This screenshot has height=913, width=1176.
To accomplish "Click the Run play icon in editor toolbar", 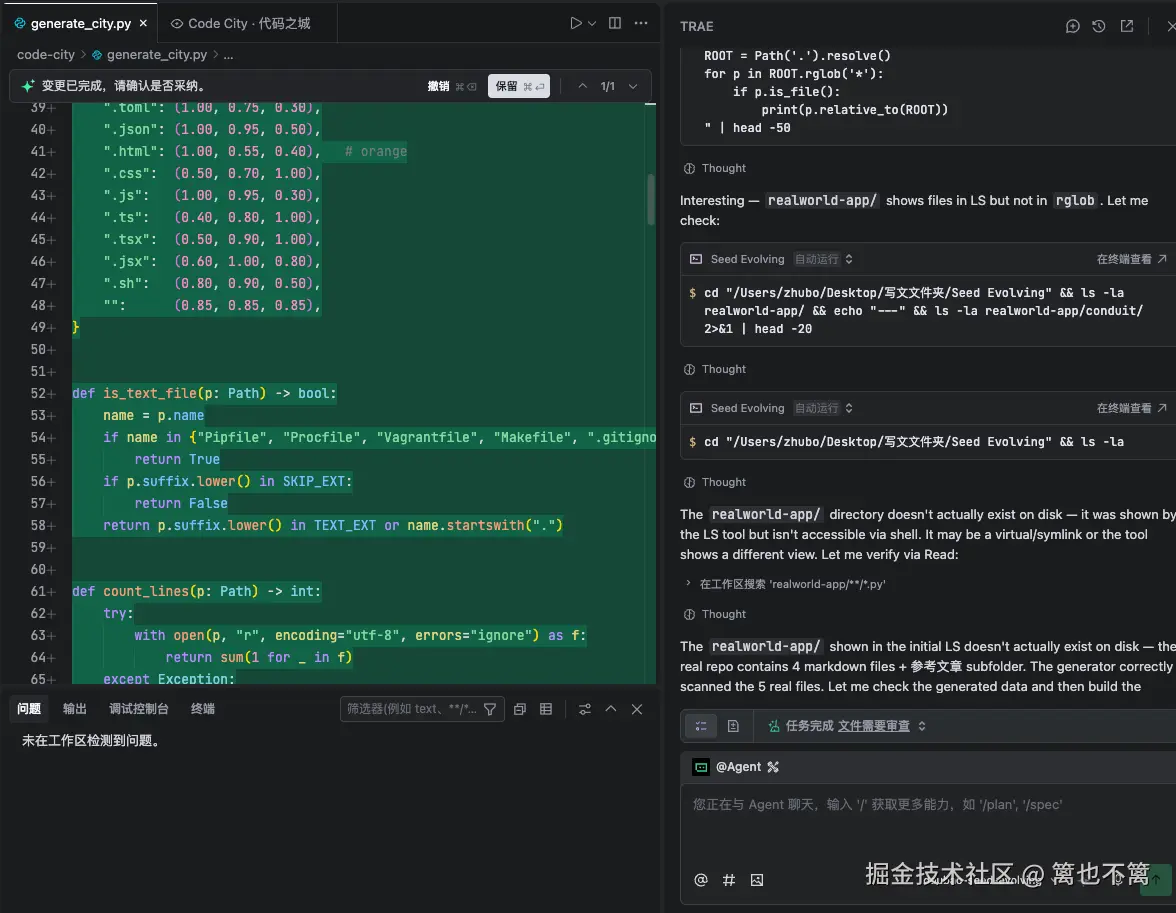I will [575, 23].
